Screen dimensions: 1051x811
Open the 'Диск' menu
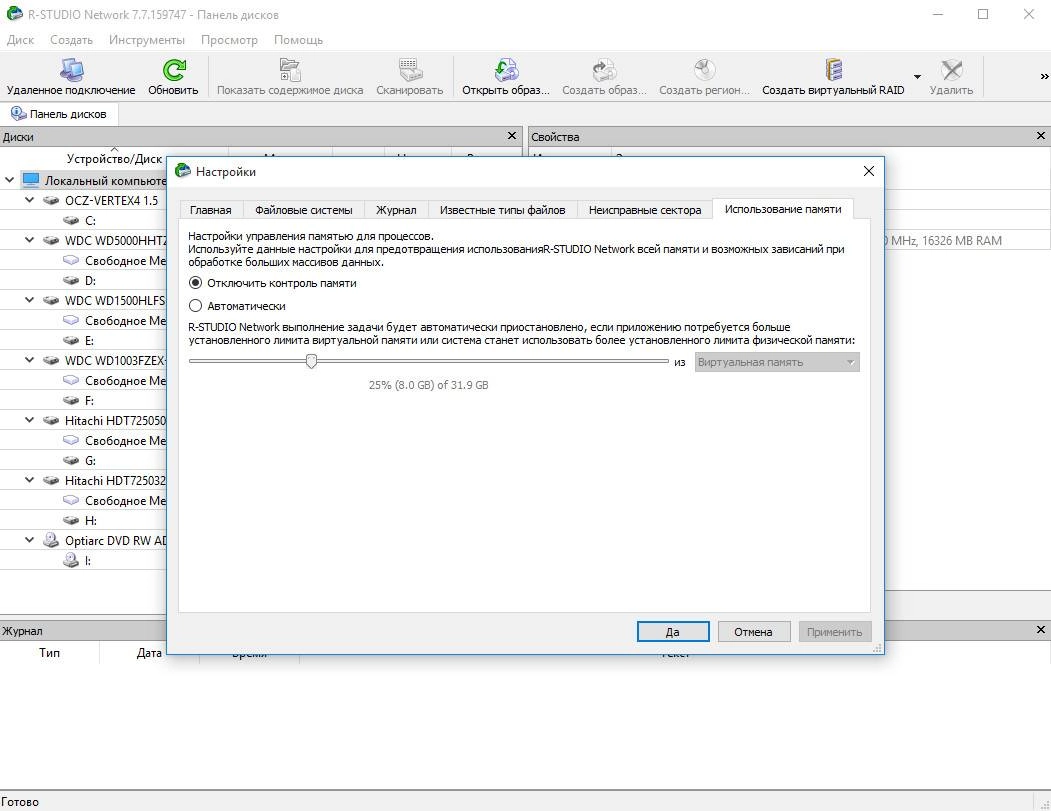pyautogui.click(x=20, y=40)
